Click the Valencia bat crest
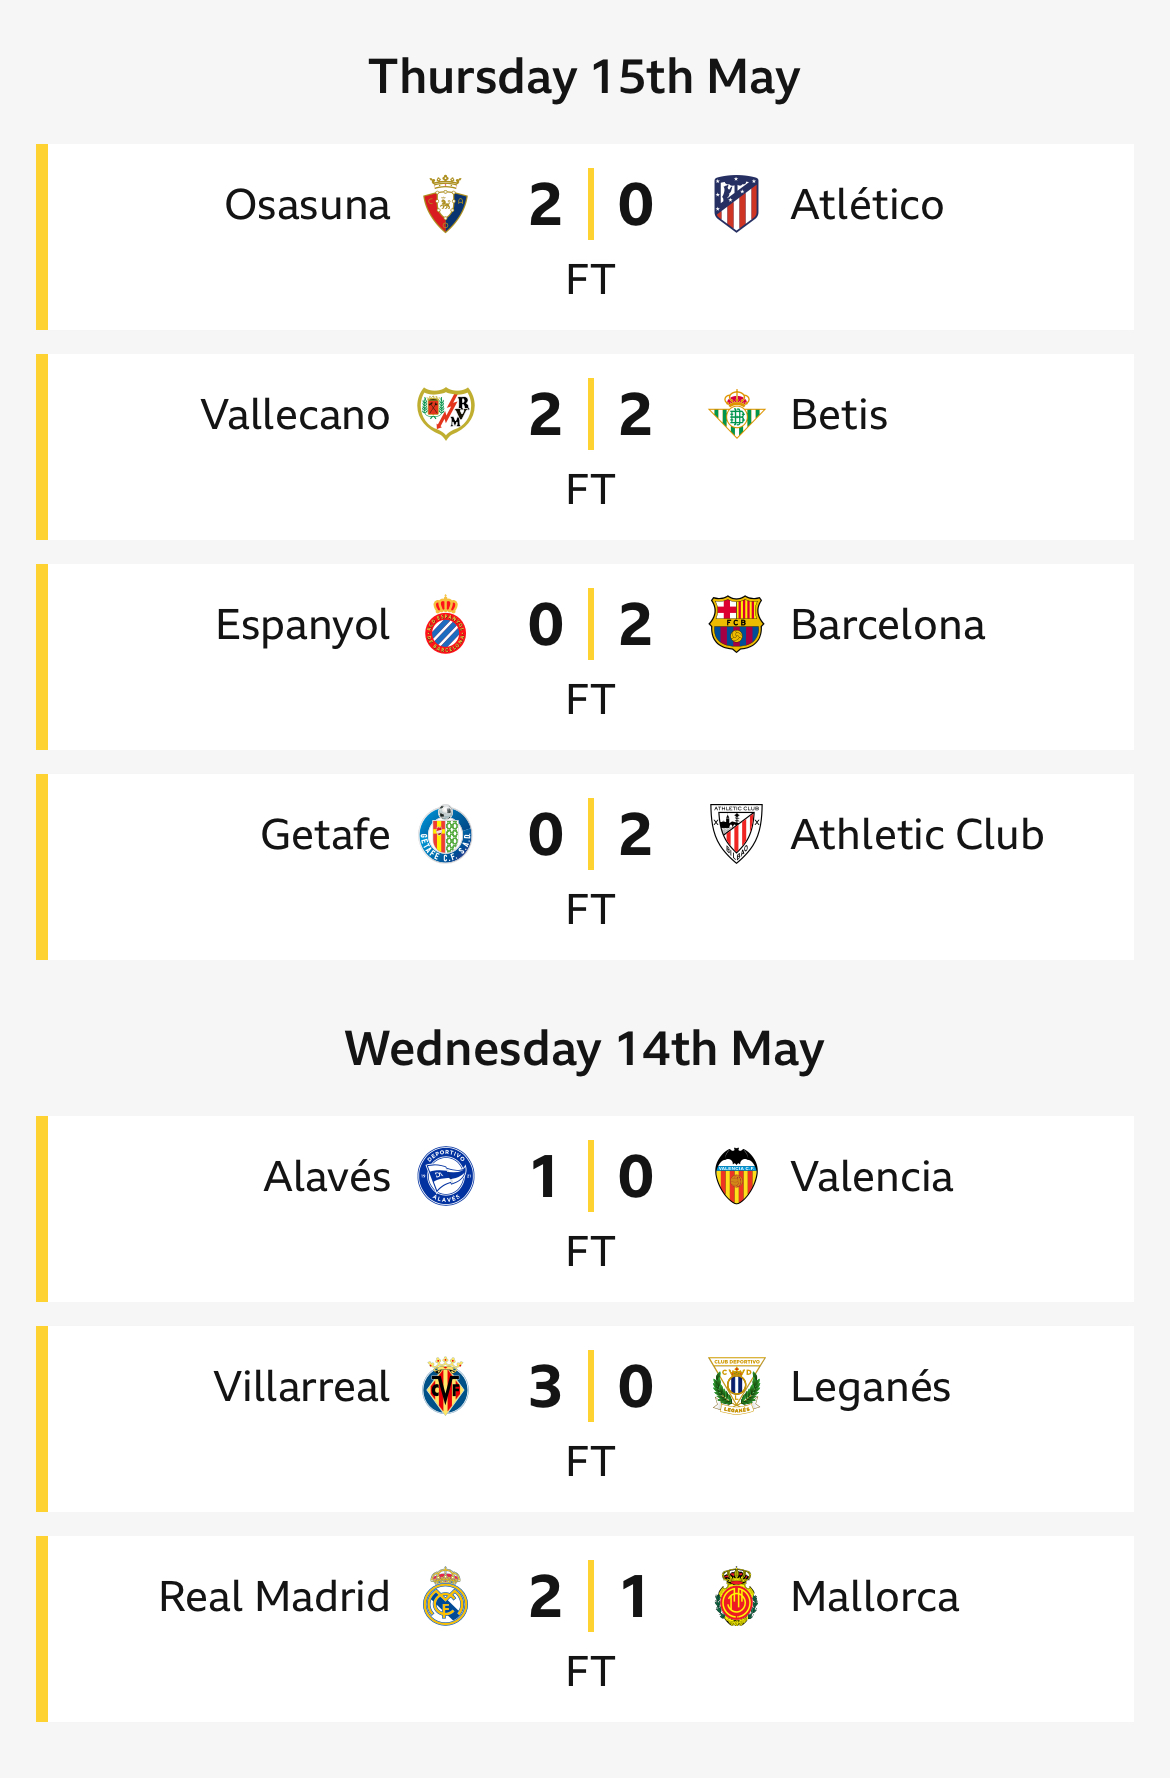Screen dimensions: 1170x1778 point(736,1176)
